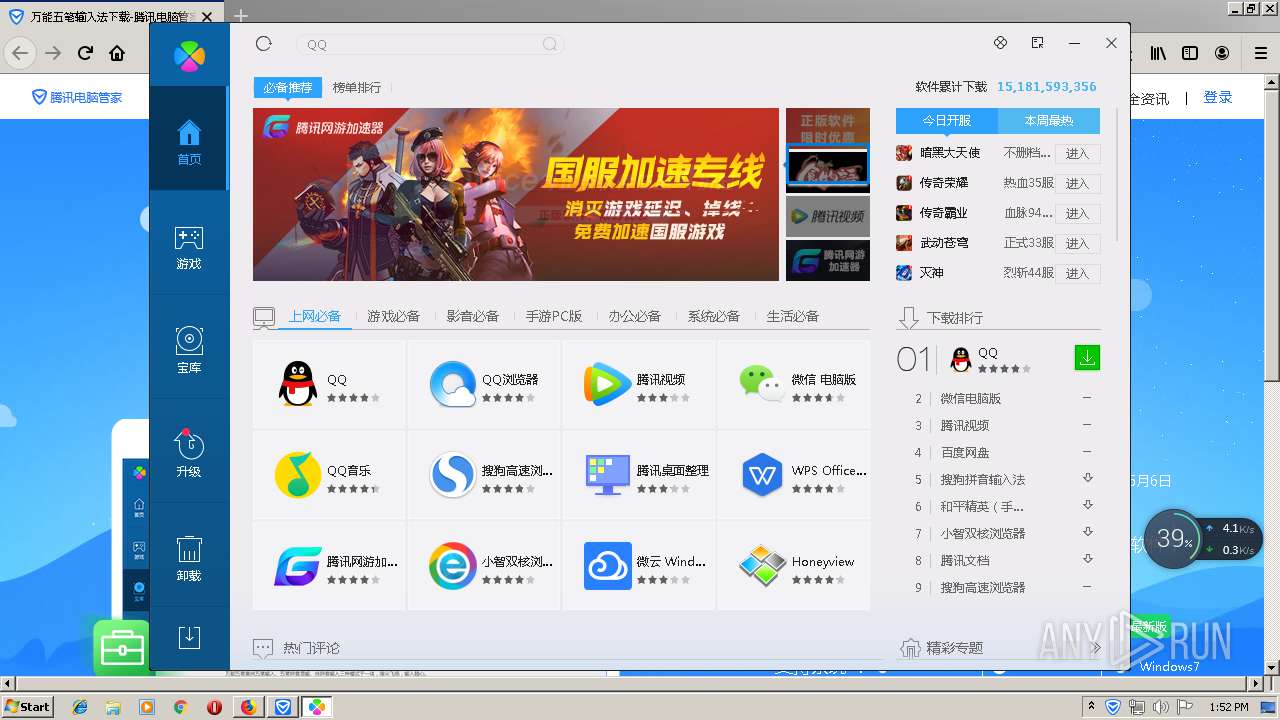This screenshot has height=720, width=1280.
Task: Open the Windows Start menu
Action: pos(28,706)
